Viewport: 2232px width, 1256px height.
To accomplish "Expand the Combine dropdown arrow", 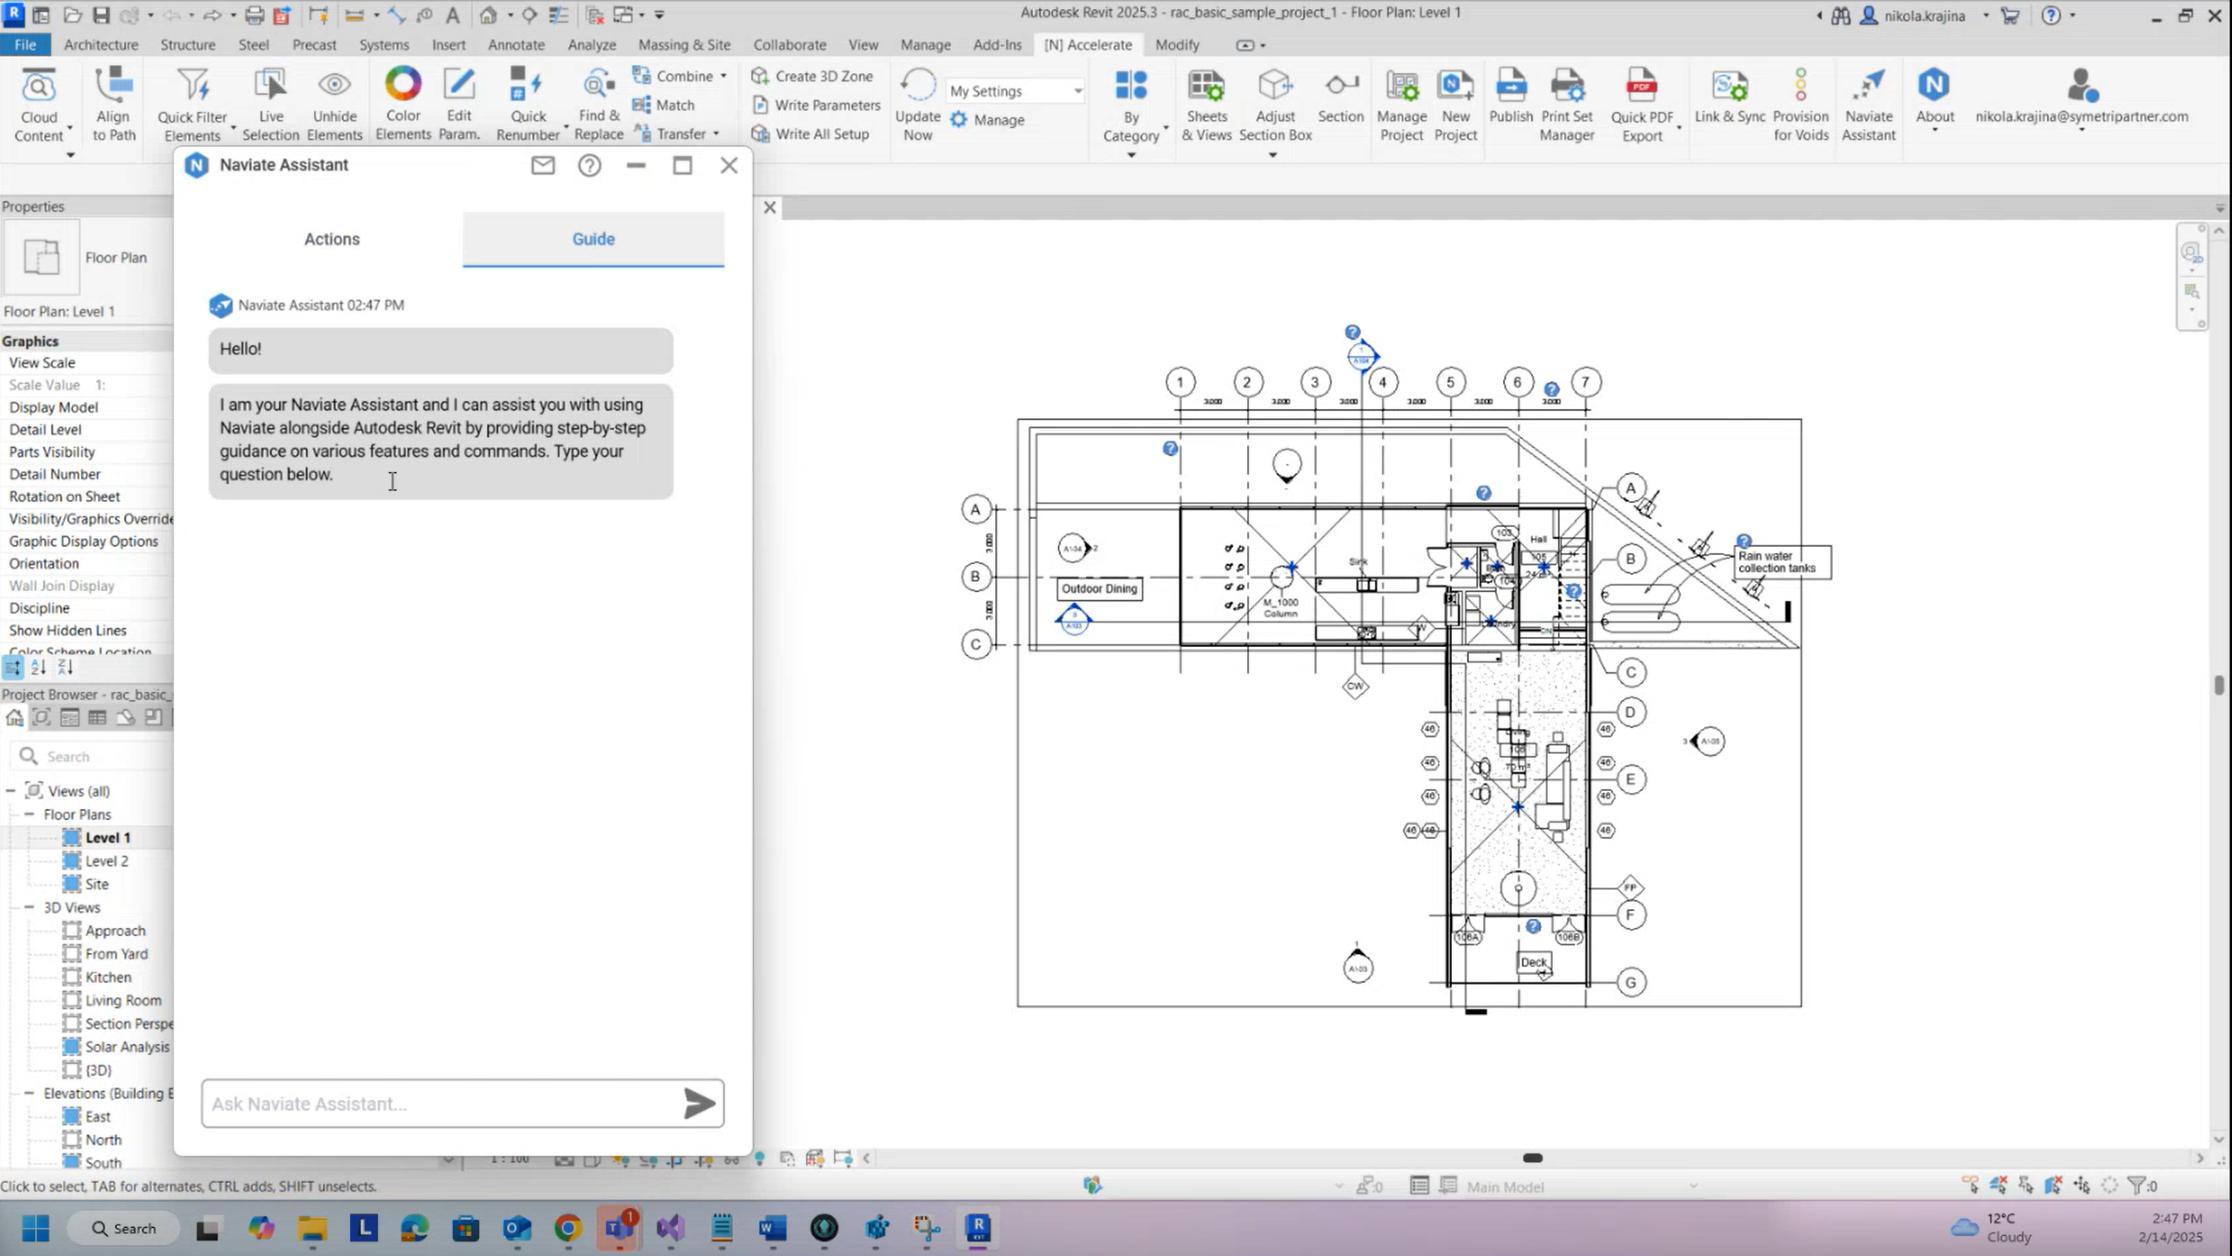I will coord(724,76).
